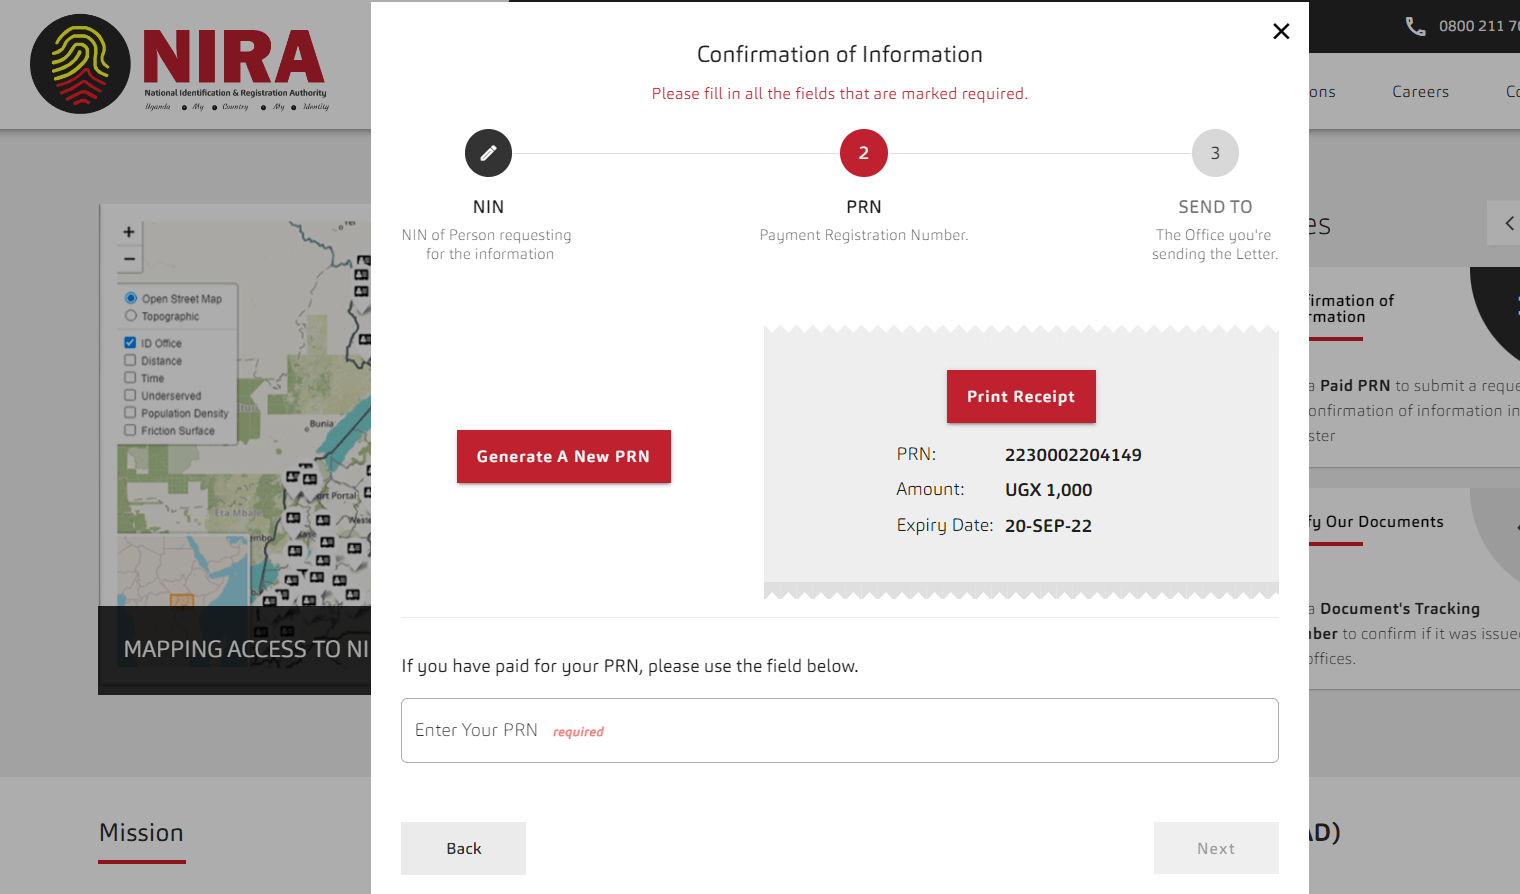Enable the Distance map layer checkbox
1520x894 pixels.
pos(131,360)
